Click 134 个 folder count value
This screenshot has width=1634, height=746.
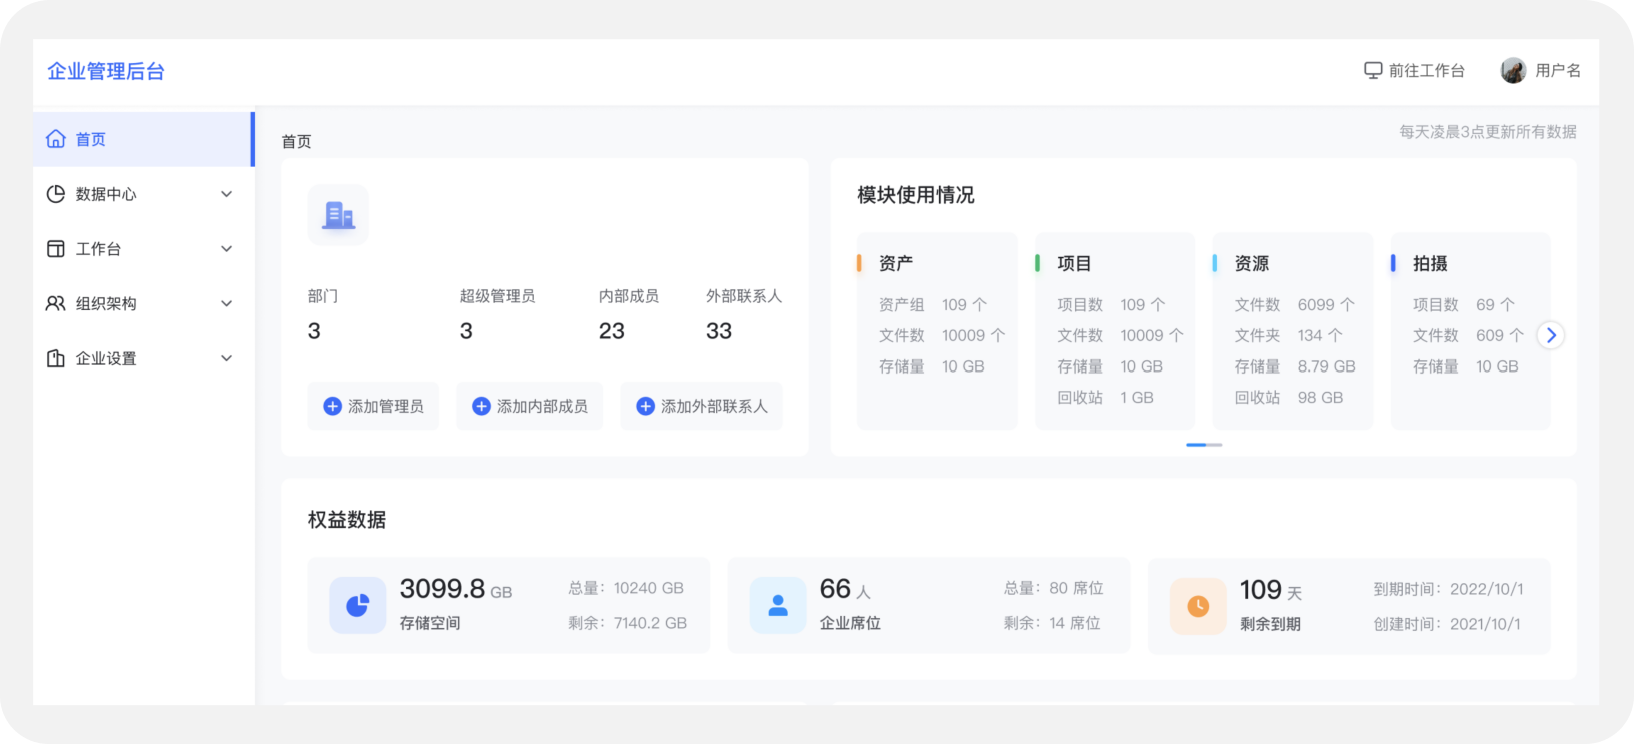coord(1320,336)
